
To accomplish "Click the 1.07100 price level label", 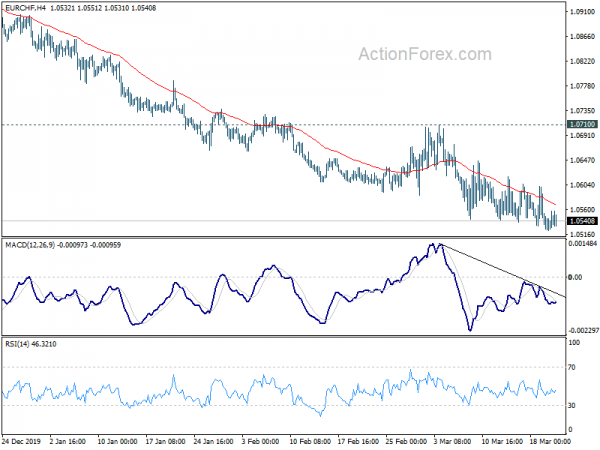I will [x=582, y=124].
